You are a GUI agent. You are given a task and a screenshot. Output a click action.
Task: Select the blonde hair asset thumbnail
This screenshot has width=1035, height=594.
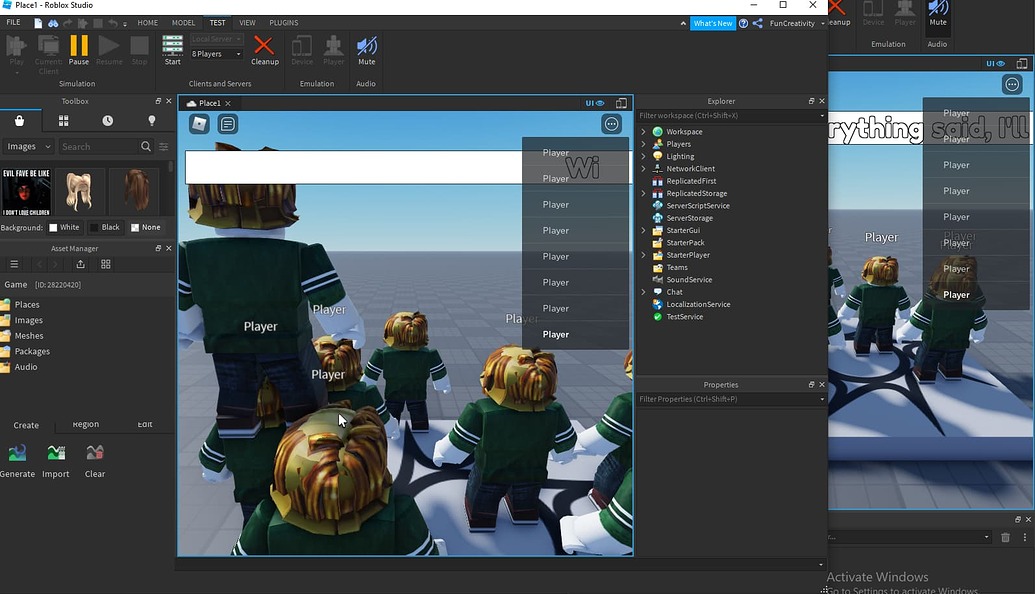coord(79,192)
